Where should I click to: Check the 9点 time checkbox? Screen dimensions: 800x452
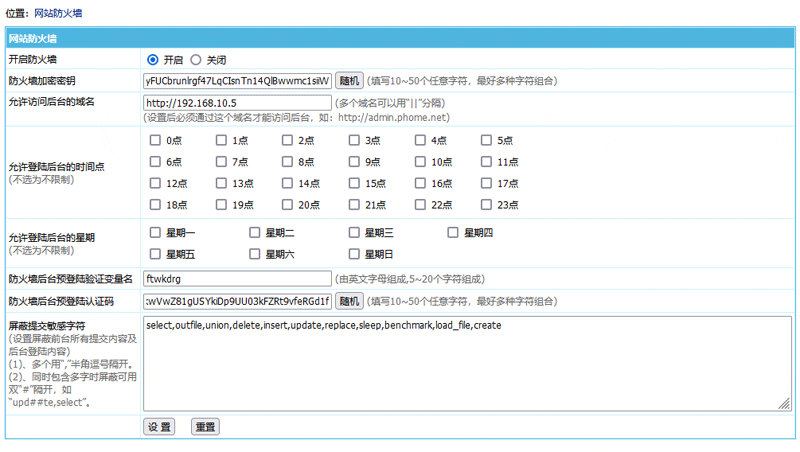coord(354,161)
